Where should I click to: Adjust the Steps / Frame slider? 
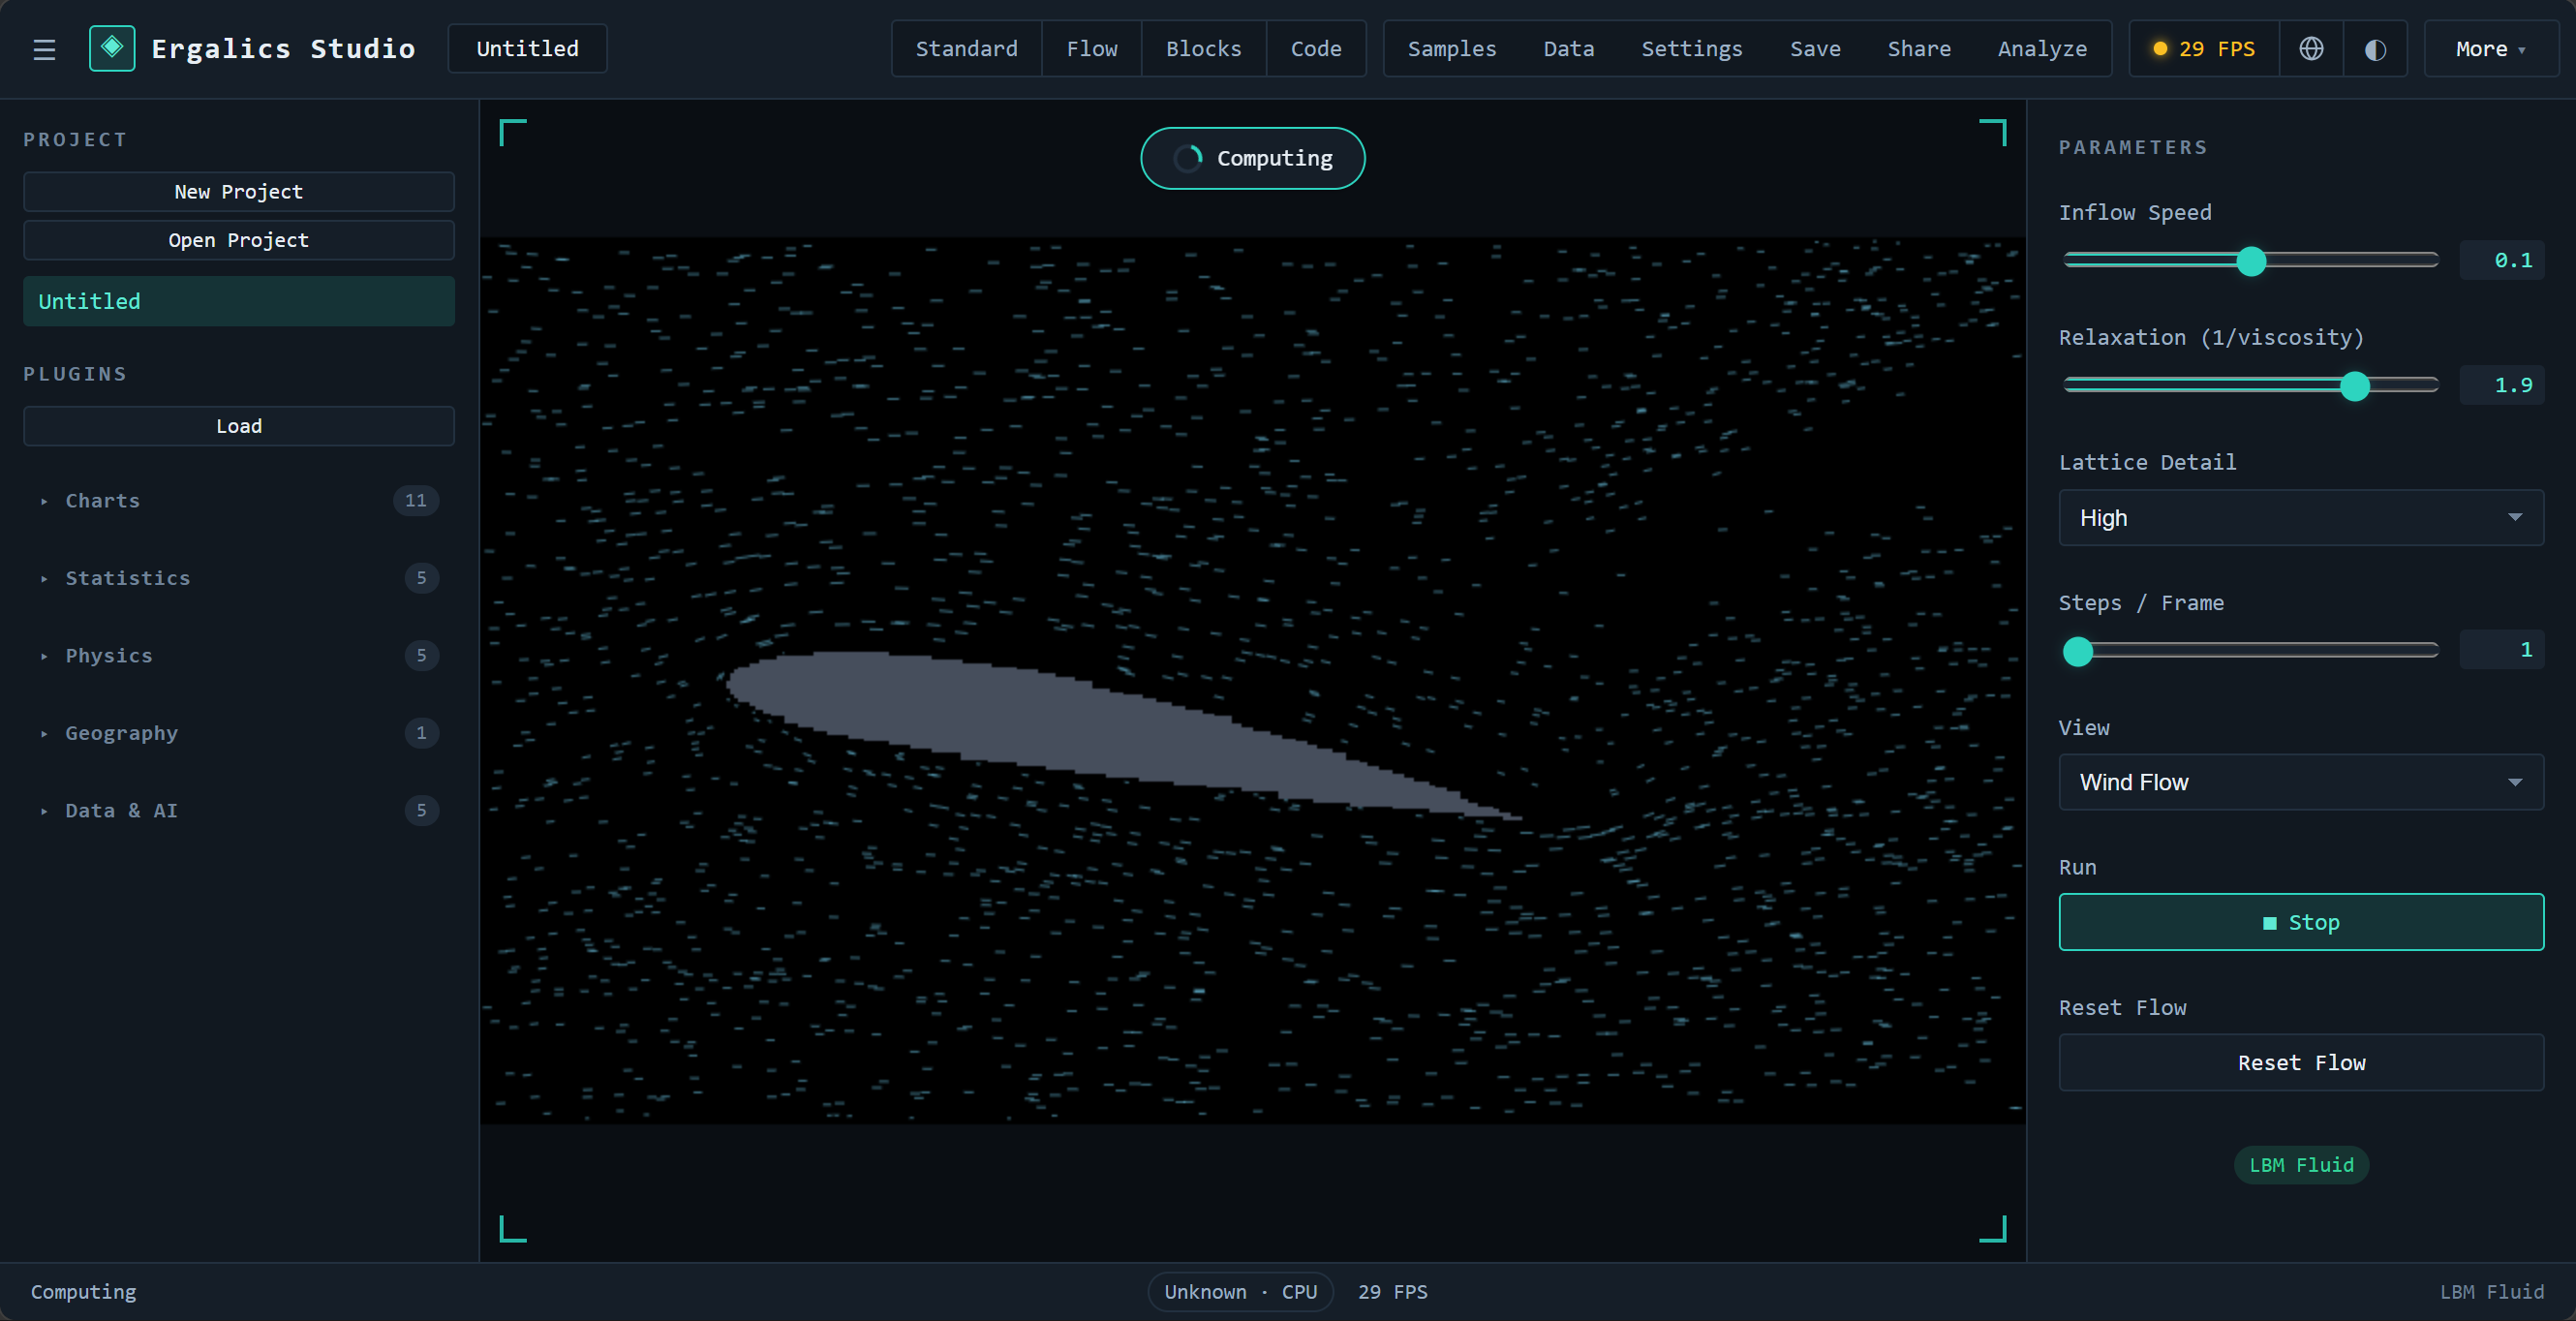tap(2250, 651)
